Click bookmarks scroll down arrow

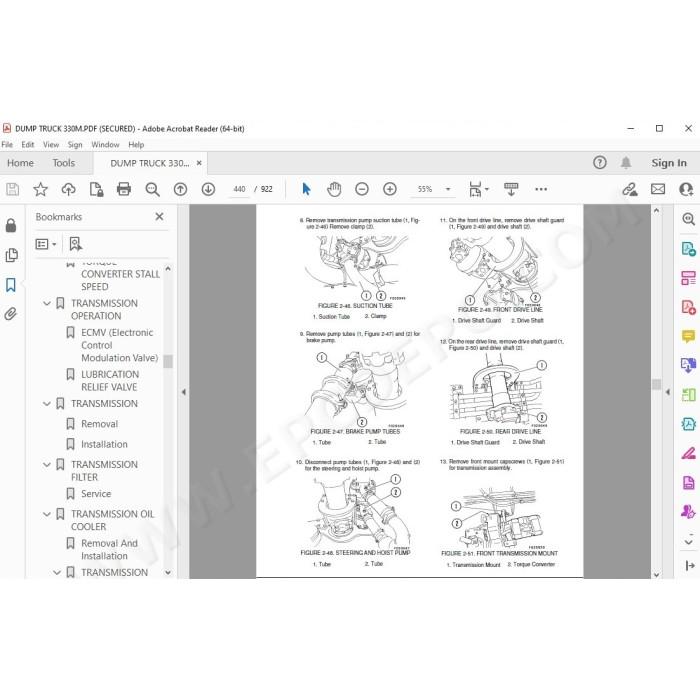click(x=168, y=573)
